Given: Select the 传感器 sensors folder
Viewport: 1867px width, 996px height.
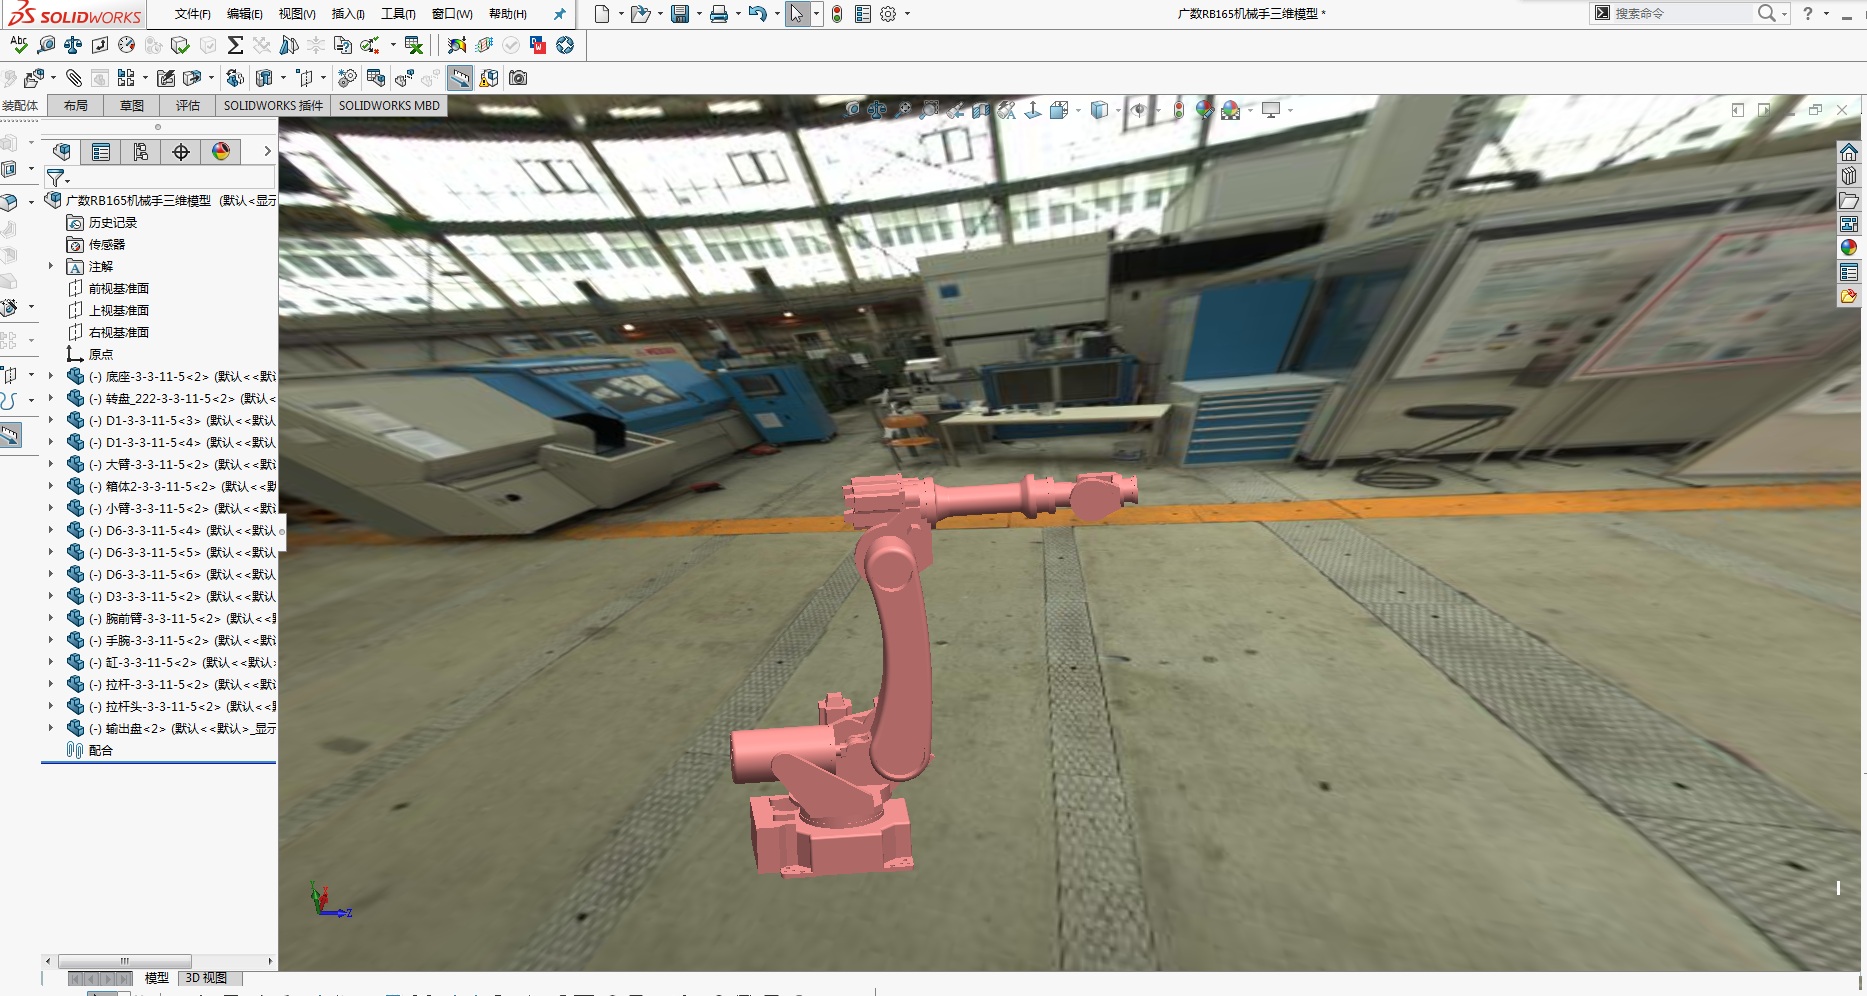Looking at the screenshot, I should coord(96,244).
